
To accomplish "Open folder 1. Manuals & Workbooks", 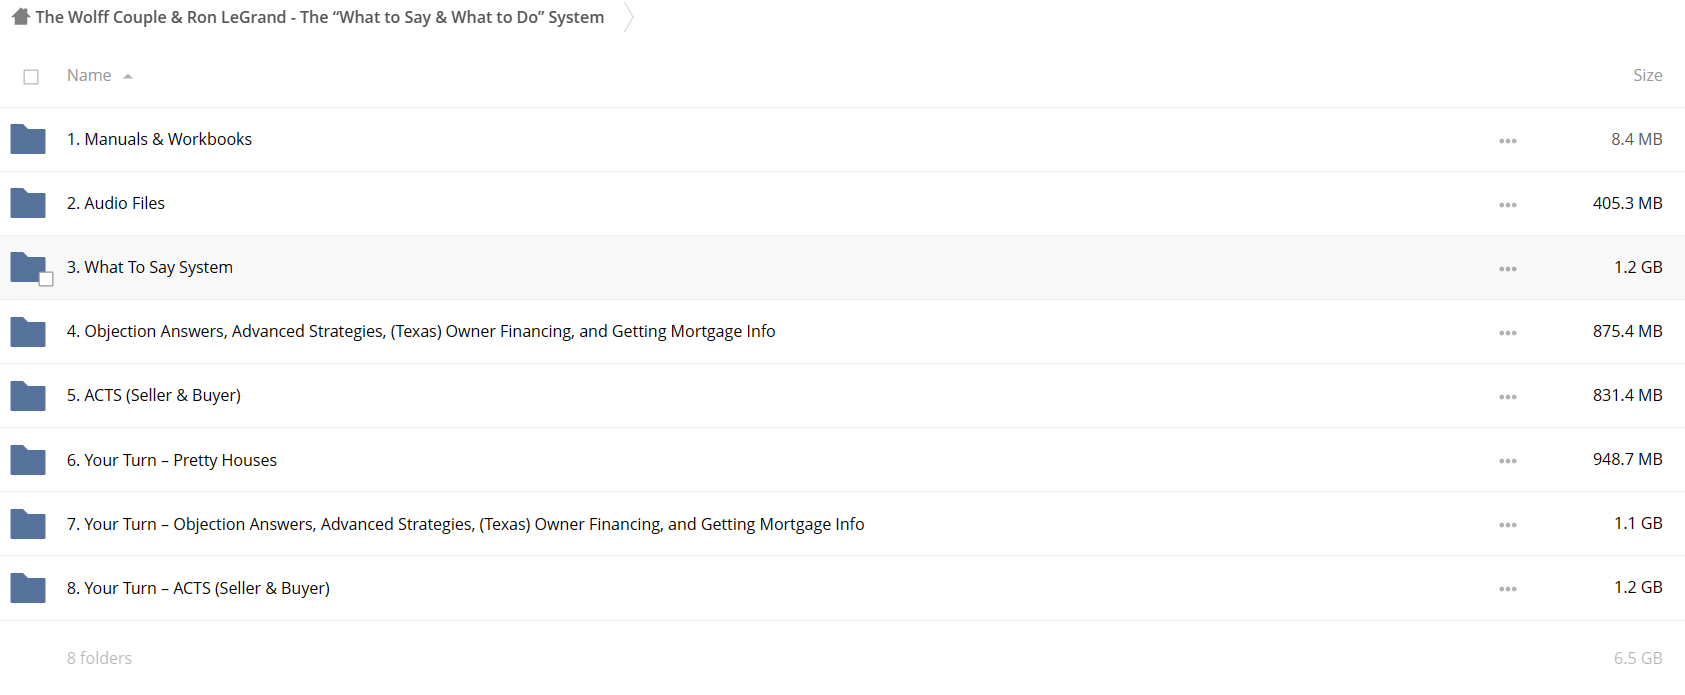I will [x=159, y=139].
